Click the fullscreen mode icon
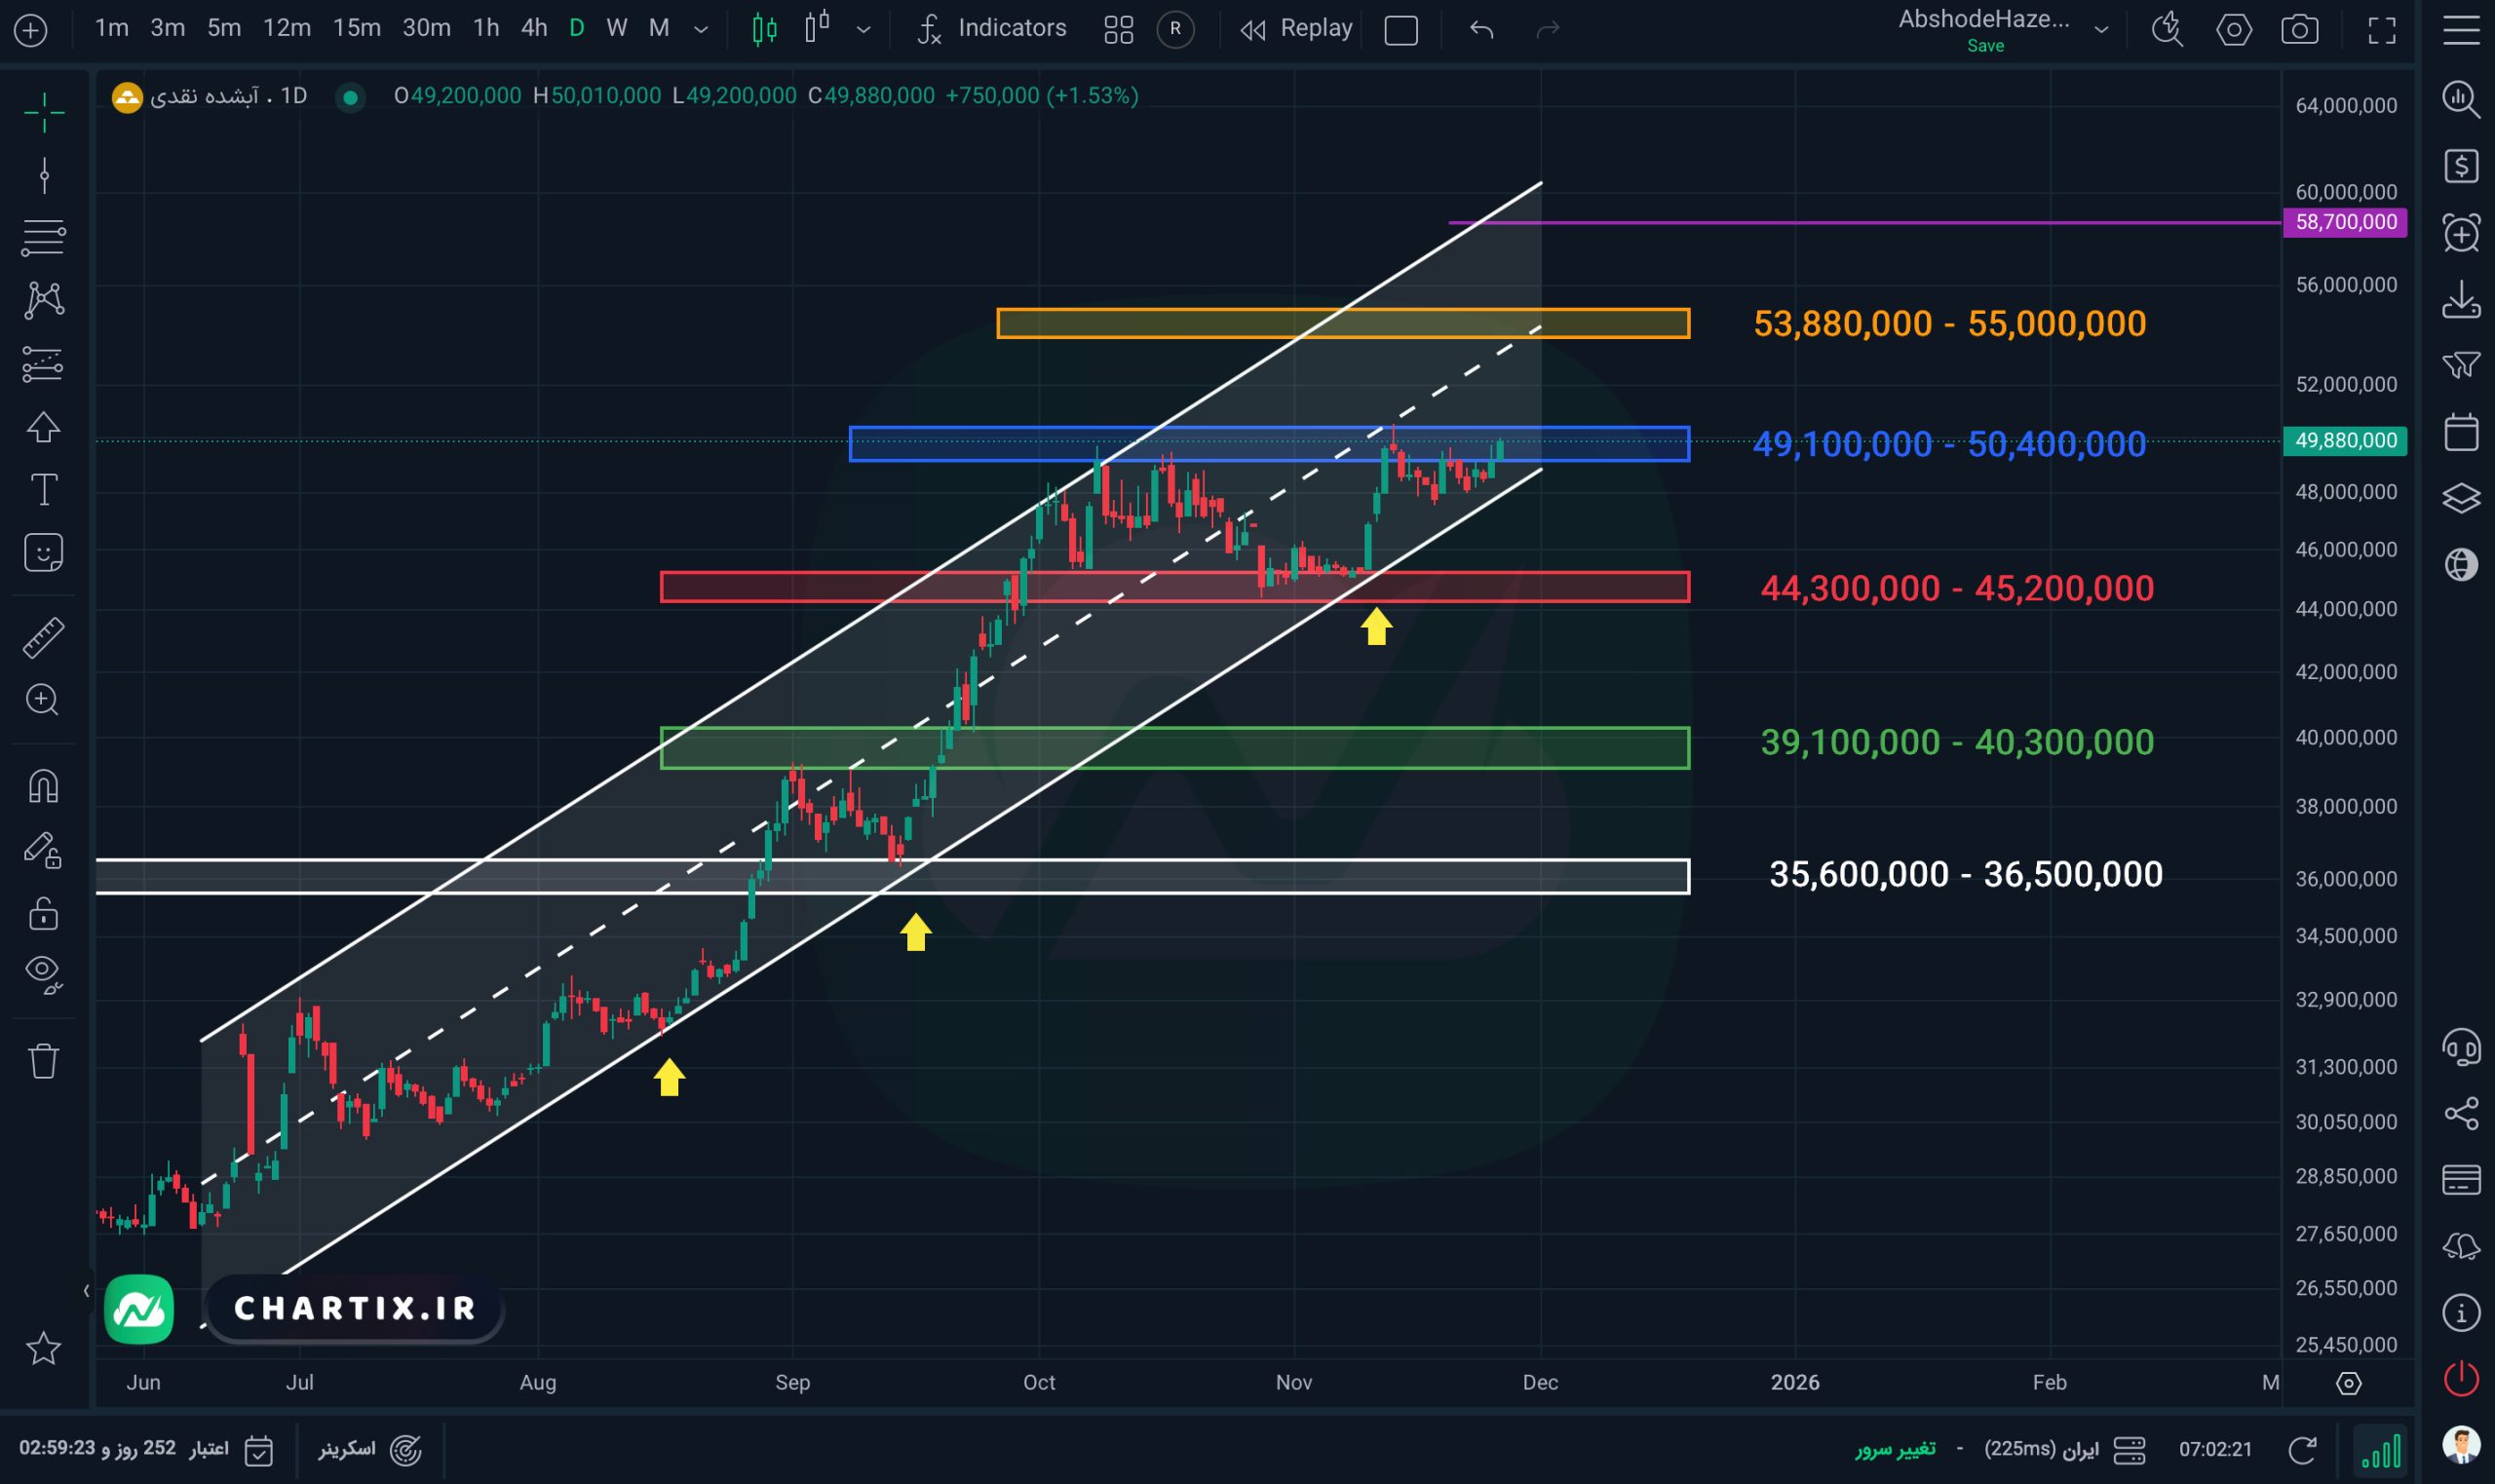This screenshot has height=1484, width=2495. 2382,29
